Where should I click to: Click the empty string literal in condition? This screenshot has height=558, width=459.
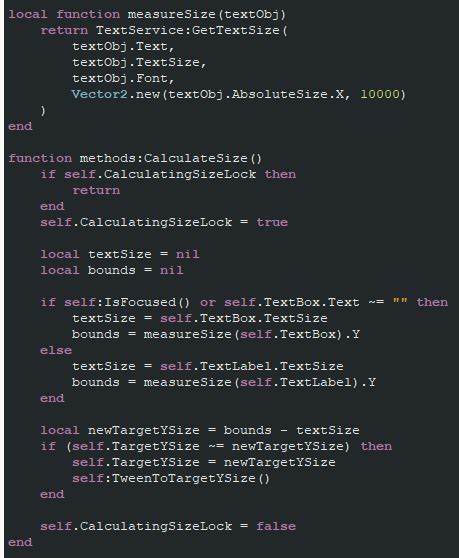tap(400, 301)
